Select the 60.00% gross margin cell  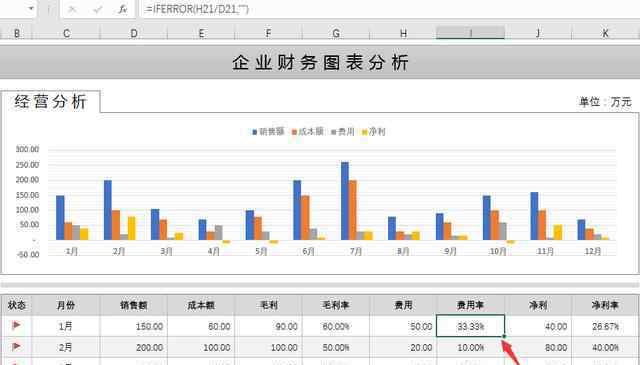(336, 326)
